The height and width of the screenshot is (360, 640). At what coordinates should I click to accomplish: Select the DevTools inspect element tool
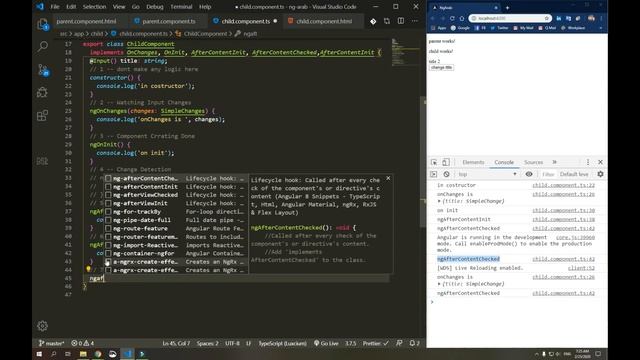(x=434, y=162)
